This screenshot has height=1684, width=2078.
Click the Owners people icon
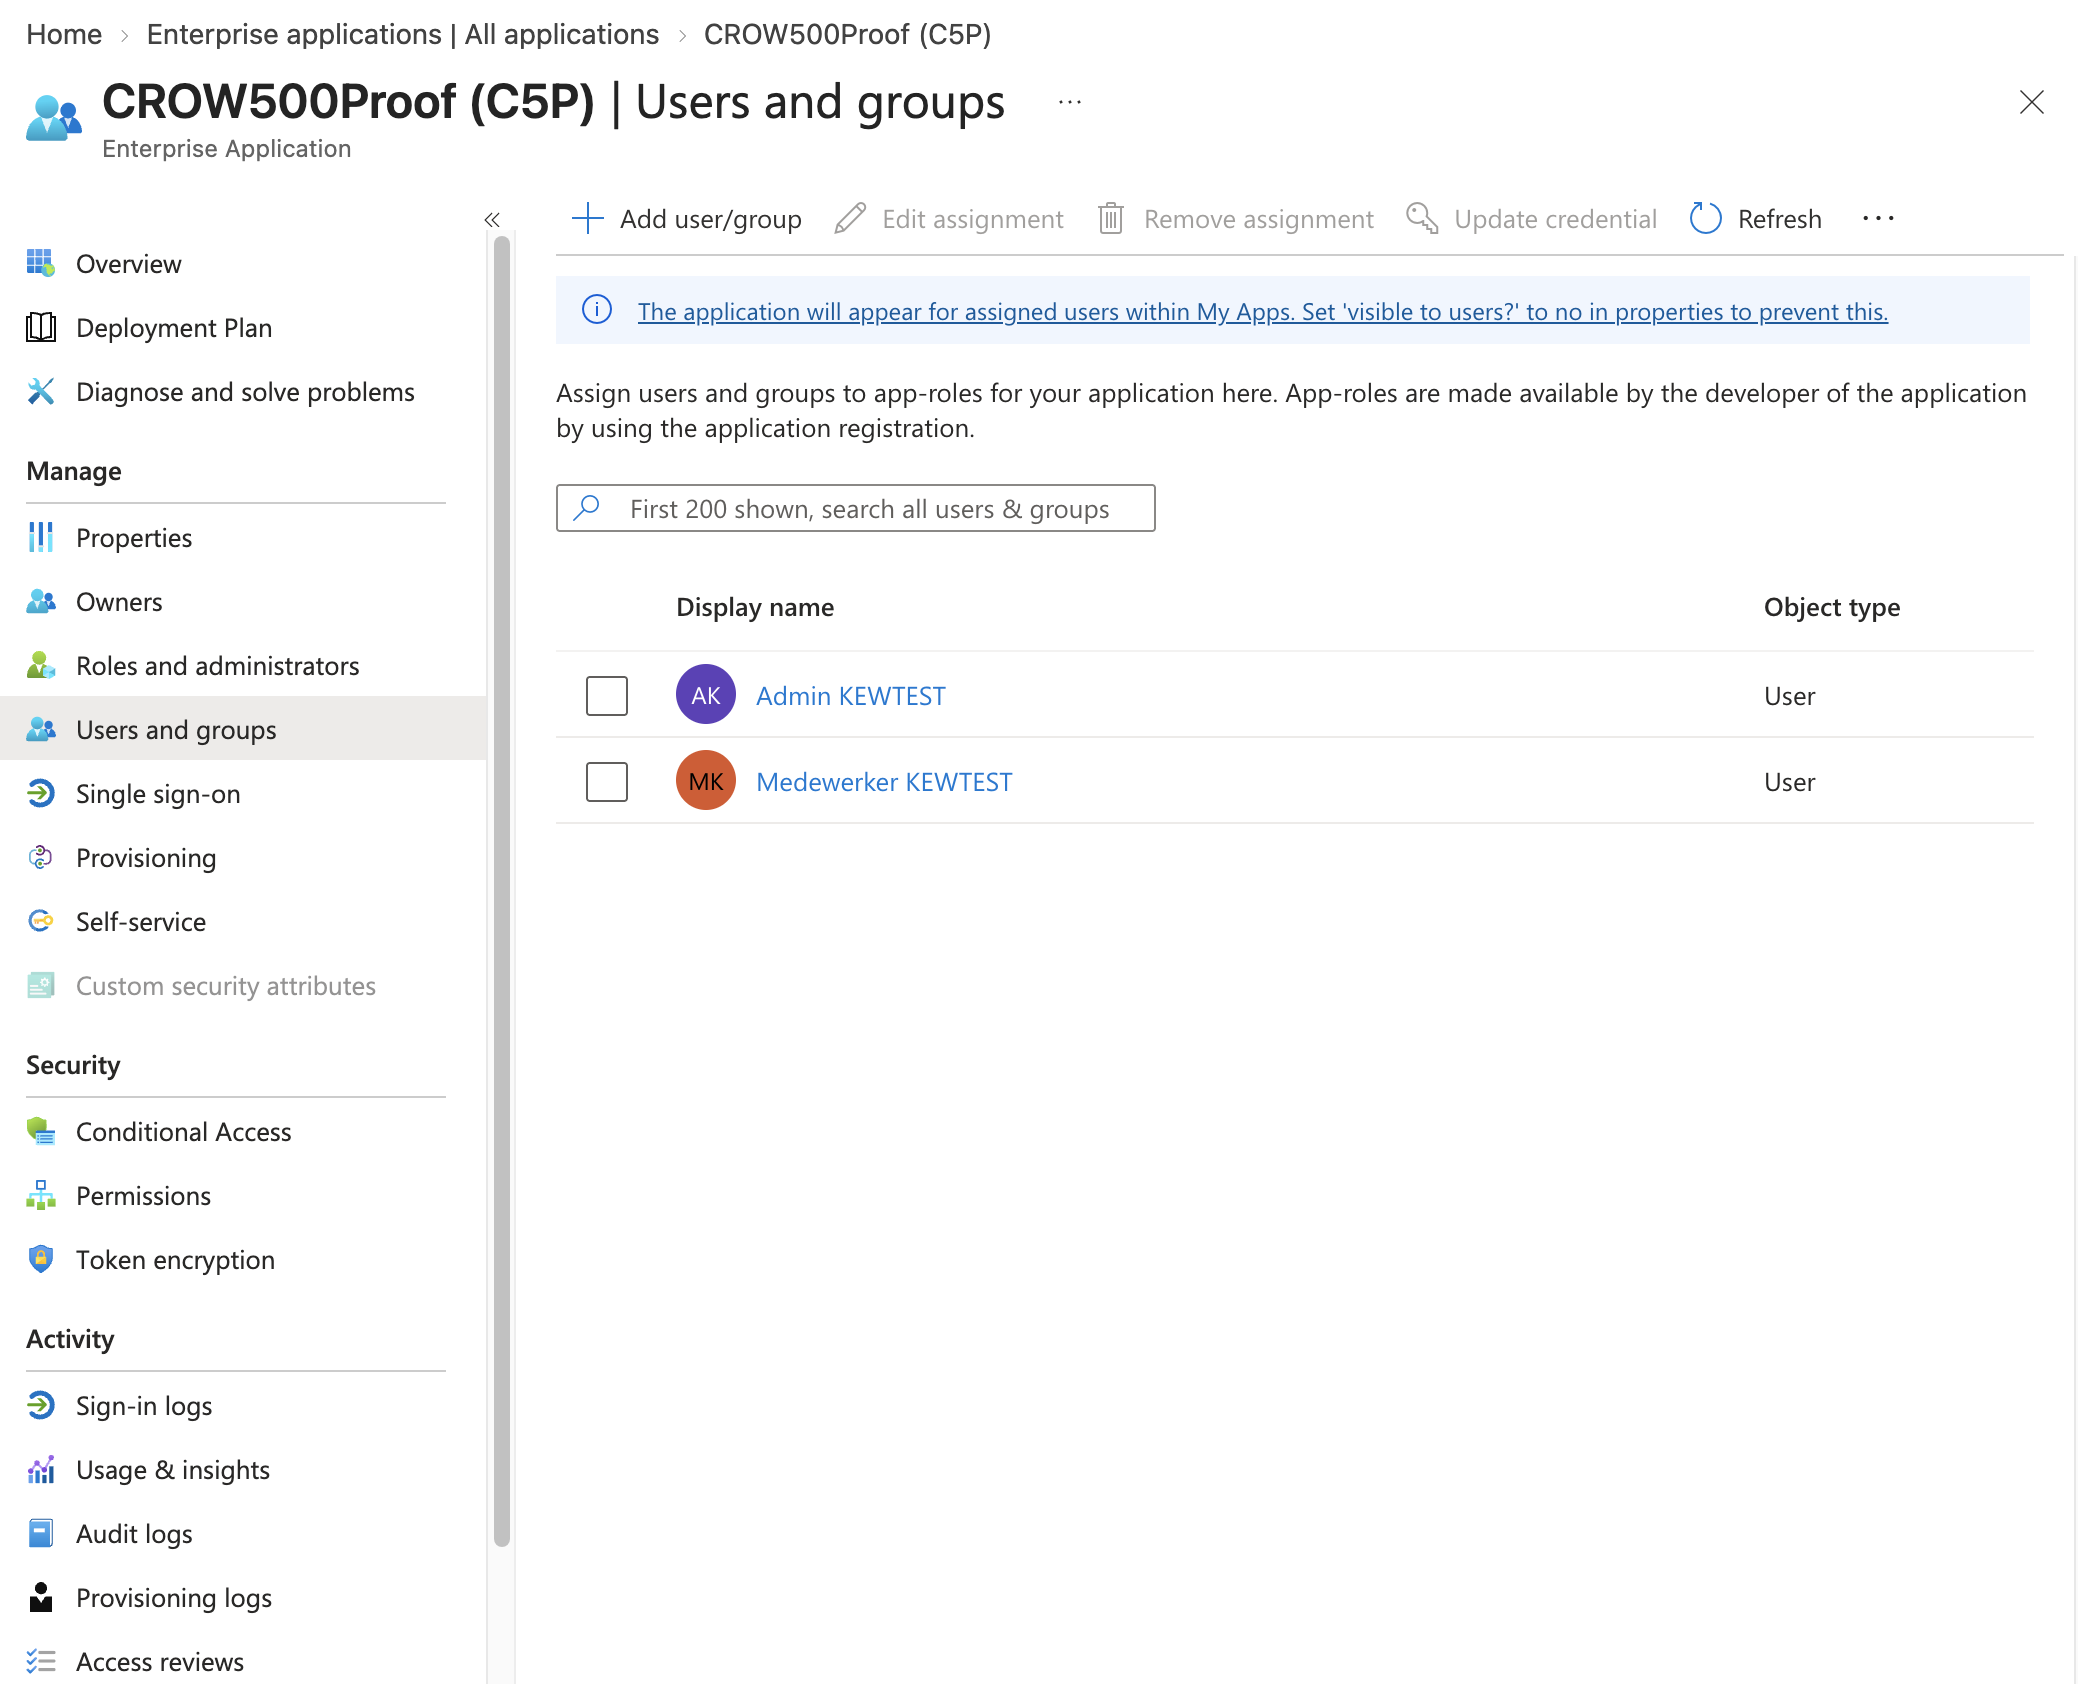(x=41, y=601)
